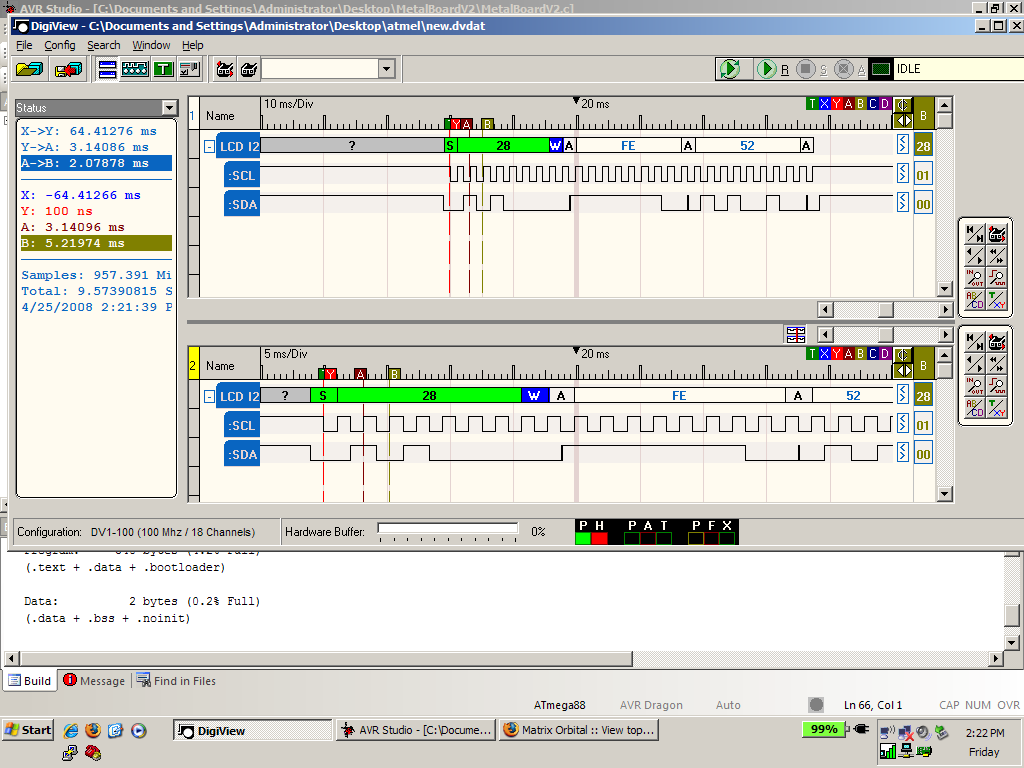Image resolution: width=1024 pixels, height=768 pixels.
Task: Click Y marker swatch in waveform 1
Action: pos(836,103)
